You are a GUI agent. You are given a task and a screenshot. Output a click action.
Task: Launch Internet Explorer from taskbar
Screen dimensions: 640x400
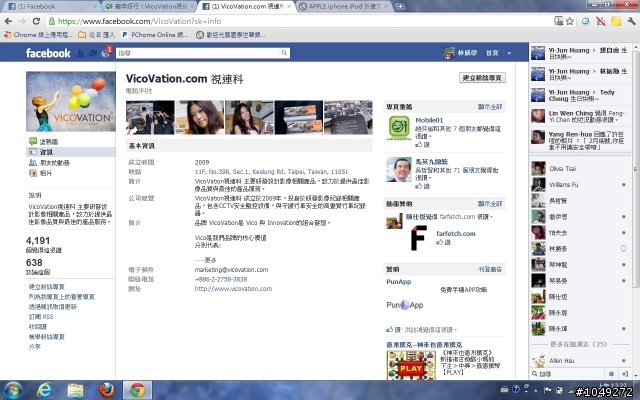44,390
